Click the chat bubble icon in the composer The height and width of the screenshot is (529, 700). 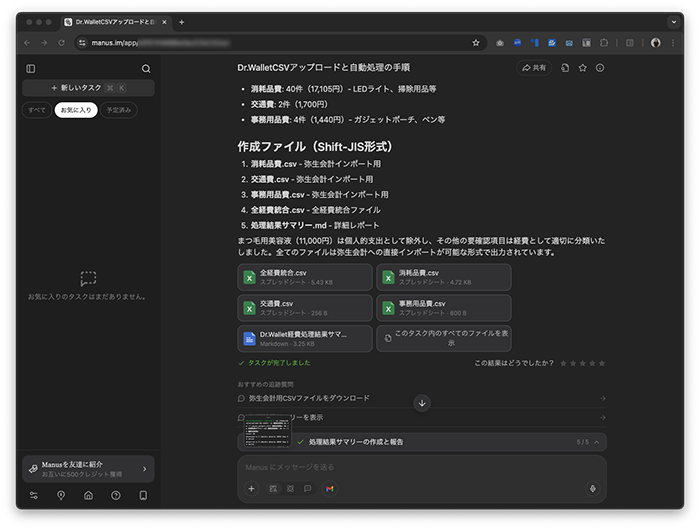click(x=308, y=489)
